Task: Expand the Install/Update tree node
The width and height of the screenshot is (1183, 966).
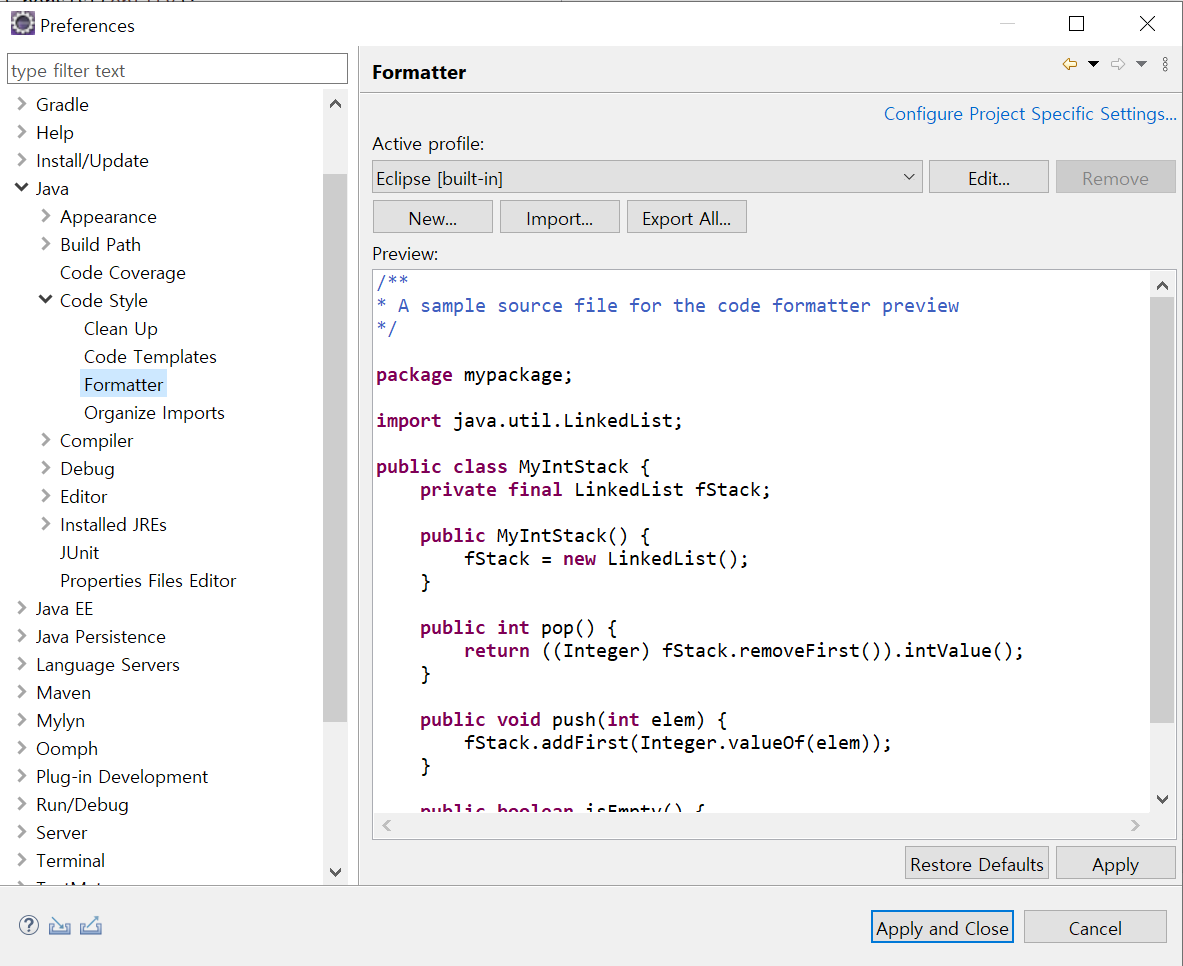Action: click(22, 160)
